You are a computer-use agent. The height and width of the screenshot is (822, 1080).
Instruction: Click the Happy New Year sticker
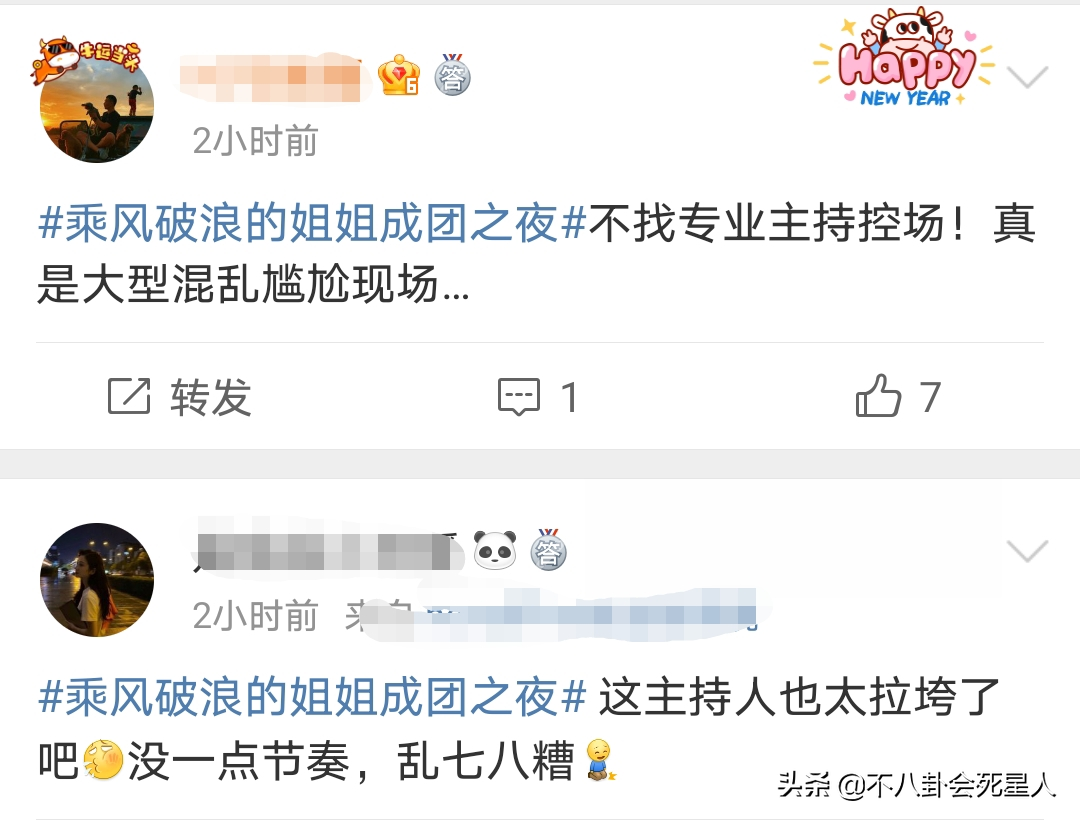click(904, 57)
